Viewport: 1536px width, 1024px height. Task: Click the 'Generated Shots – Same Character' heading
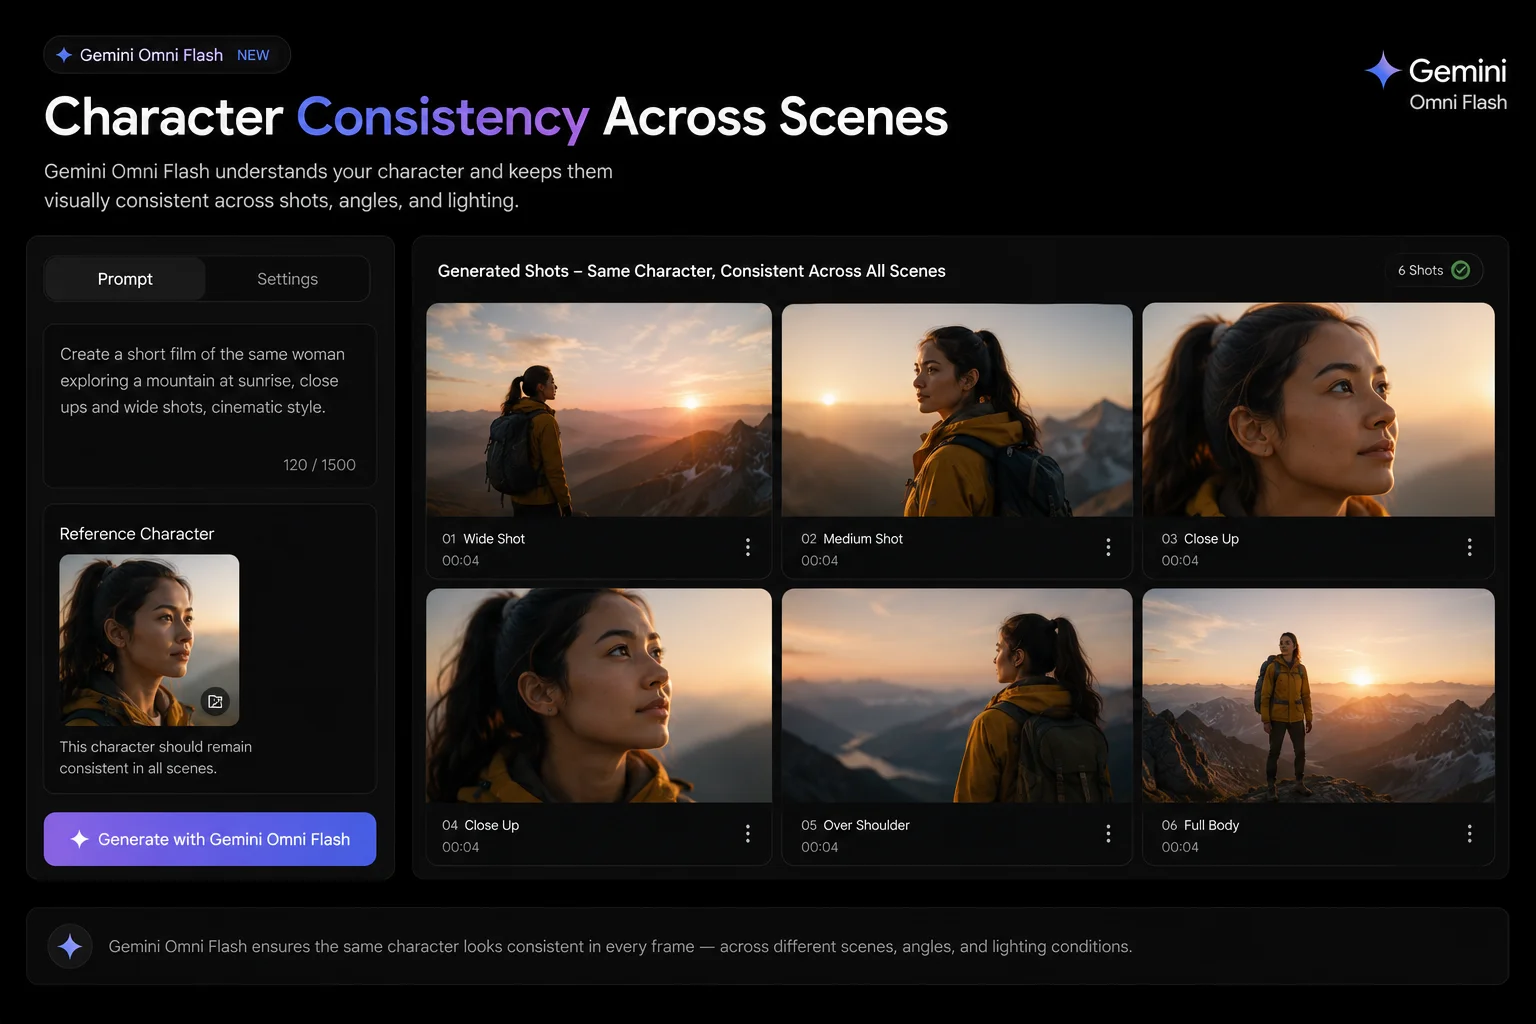[x=691, y=271]
